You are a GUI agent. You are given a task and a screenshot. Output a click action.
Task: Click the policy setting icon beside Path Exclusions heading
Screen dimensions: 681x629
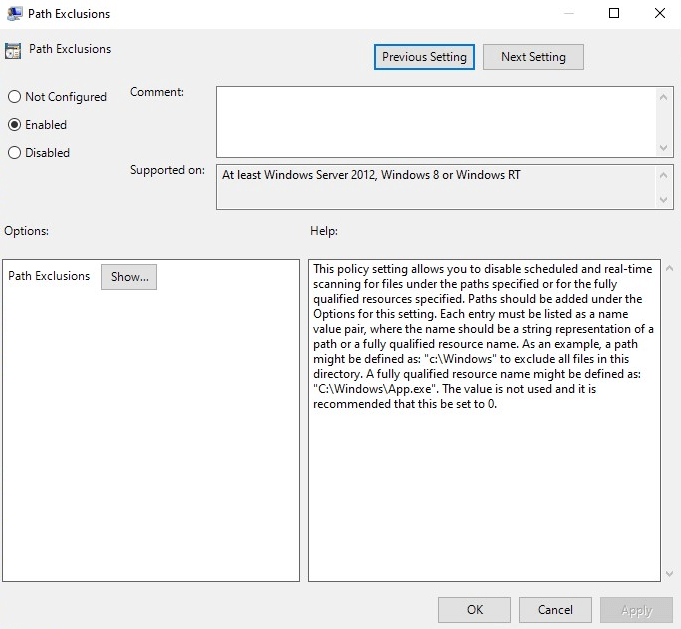(x=13, y=50)
